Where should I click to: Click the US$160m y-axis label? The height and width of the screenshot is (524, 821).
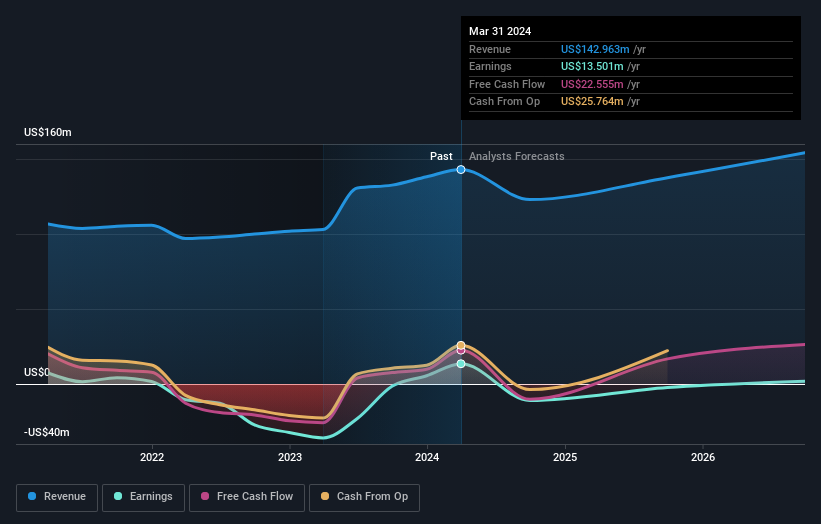coord(48,132)
